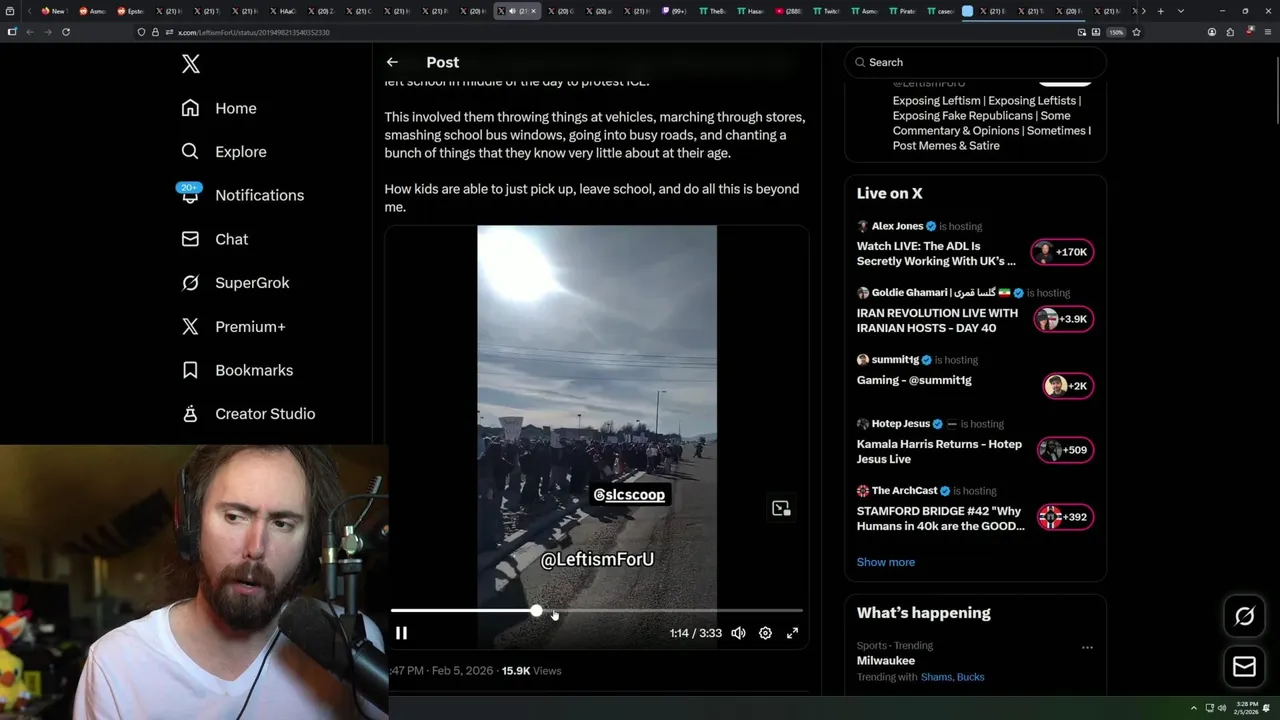Open the list all tabs dropdown
The width and height of the screenshot is (1280, 720).
pyautogui.click(x=1181, y=11)
